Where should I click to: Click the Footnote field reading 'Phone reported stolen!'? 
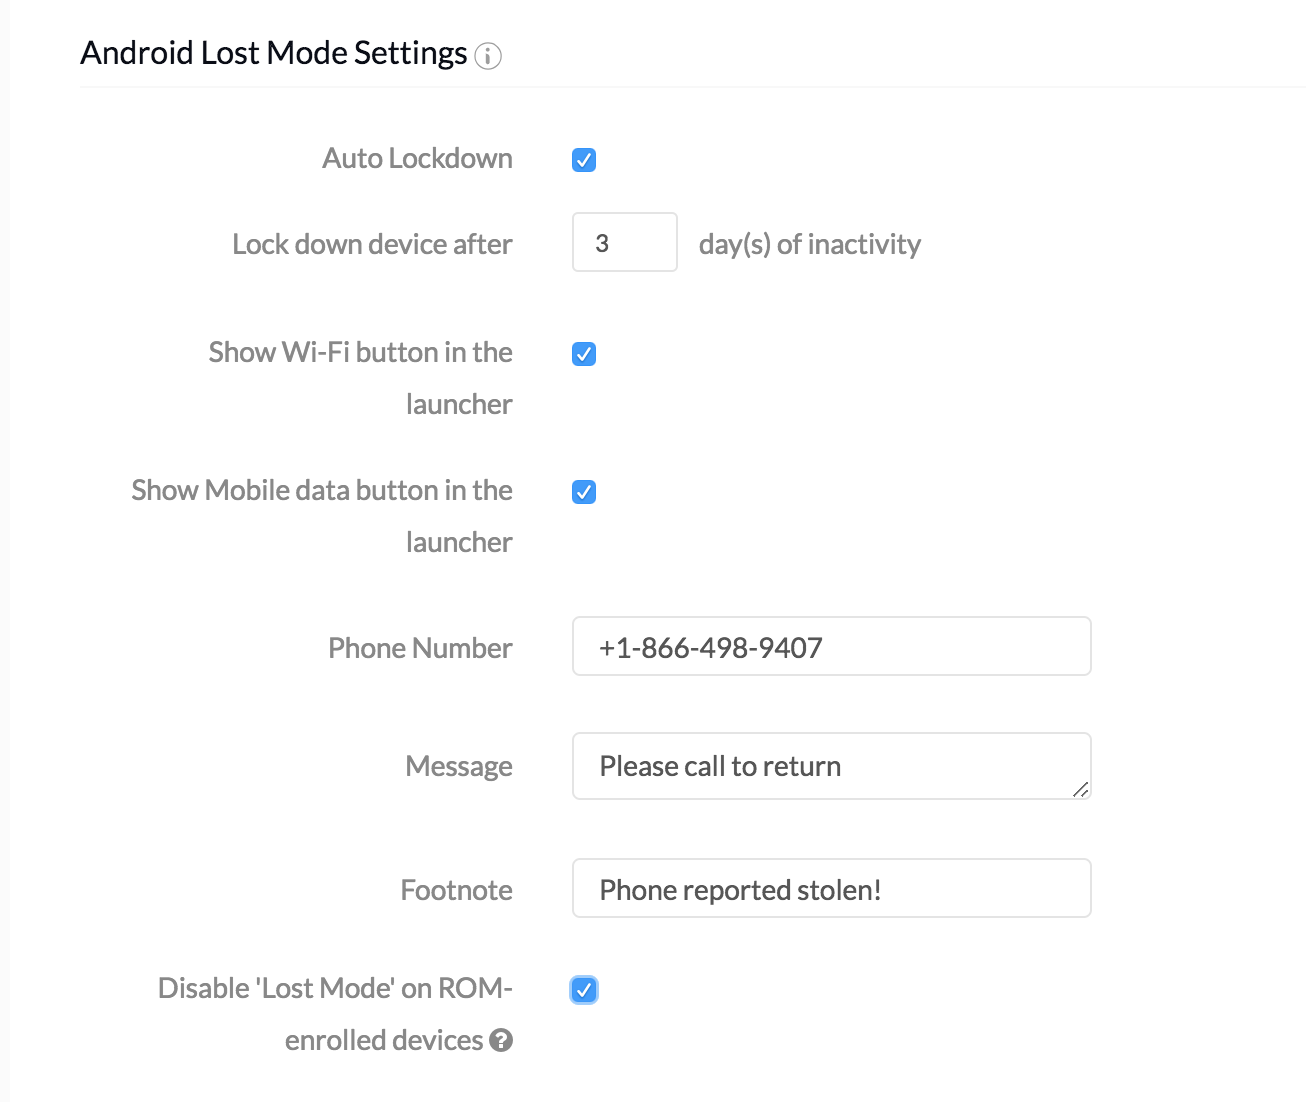click(831, 888)
